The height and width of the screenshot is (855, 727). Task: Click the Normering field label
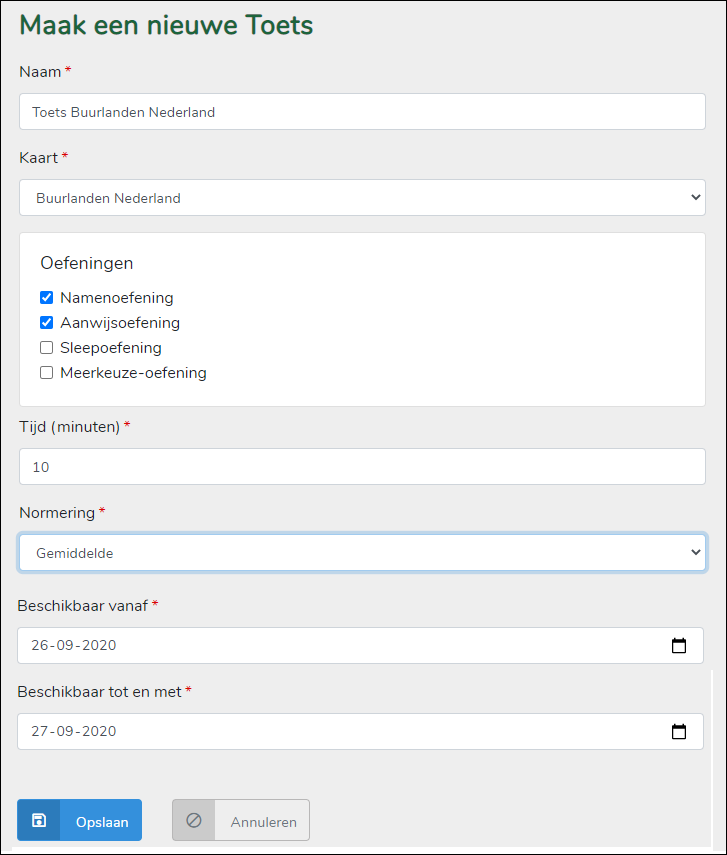click(57, 513)
